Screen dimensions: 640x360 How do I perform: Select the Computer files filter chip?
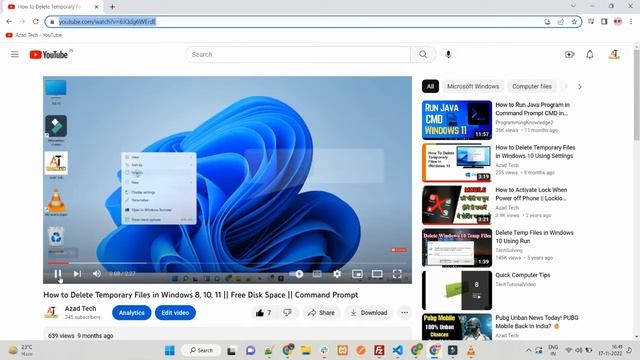532,87
